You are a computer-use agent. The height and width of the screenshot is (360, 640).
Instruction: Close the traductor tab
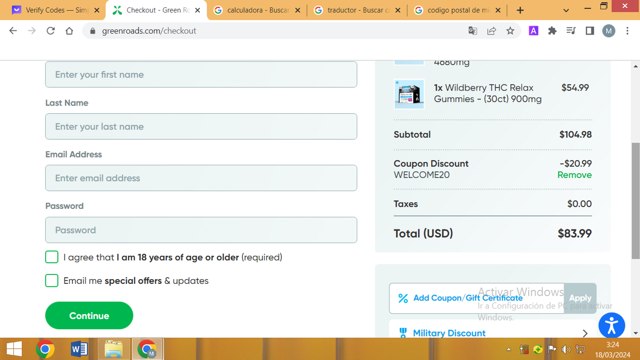[x=398, y=10]
